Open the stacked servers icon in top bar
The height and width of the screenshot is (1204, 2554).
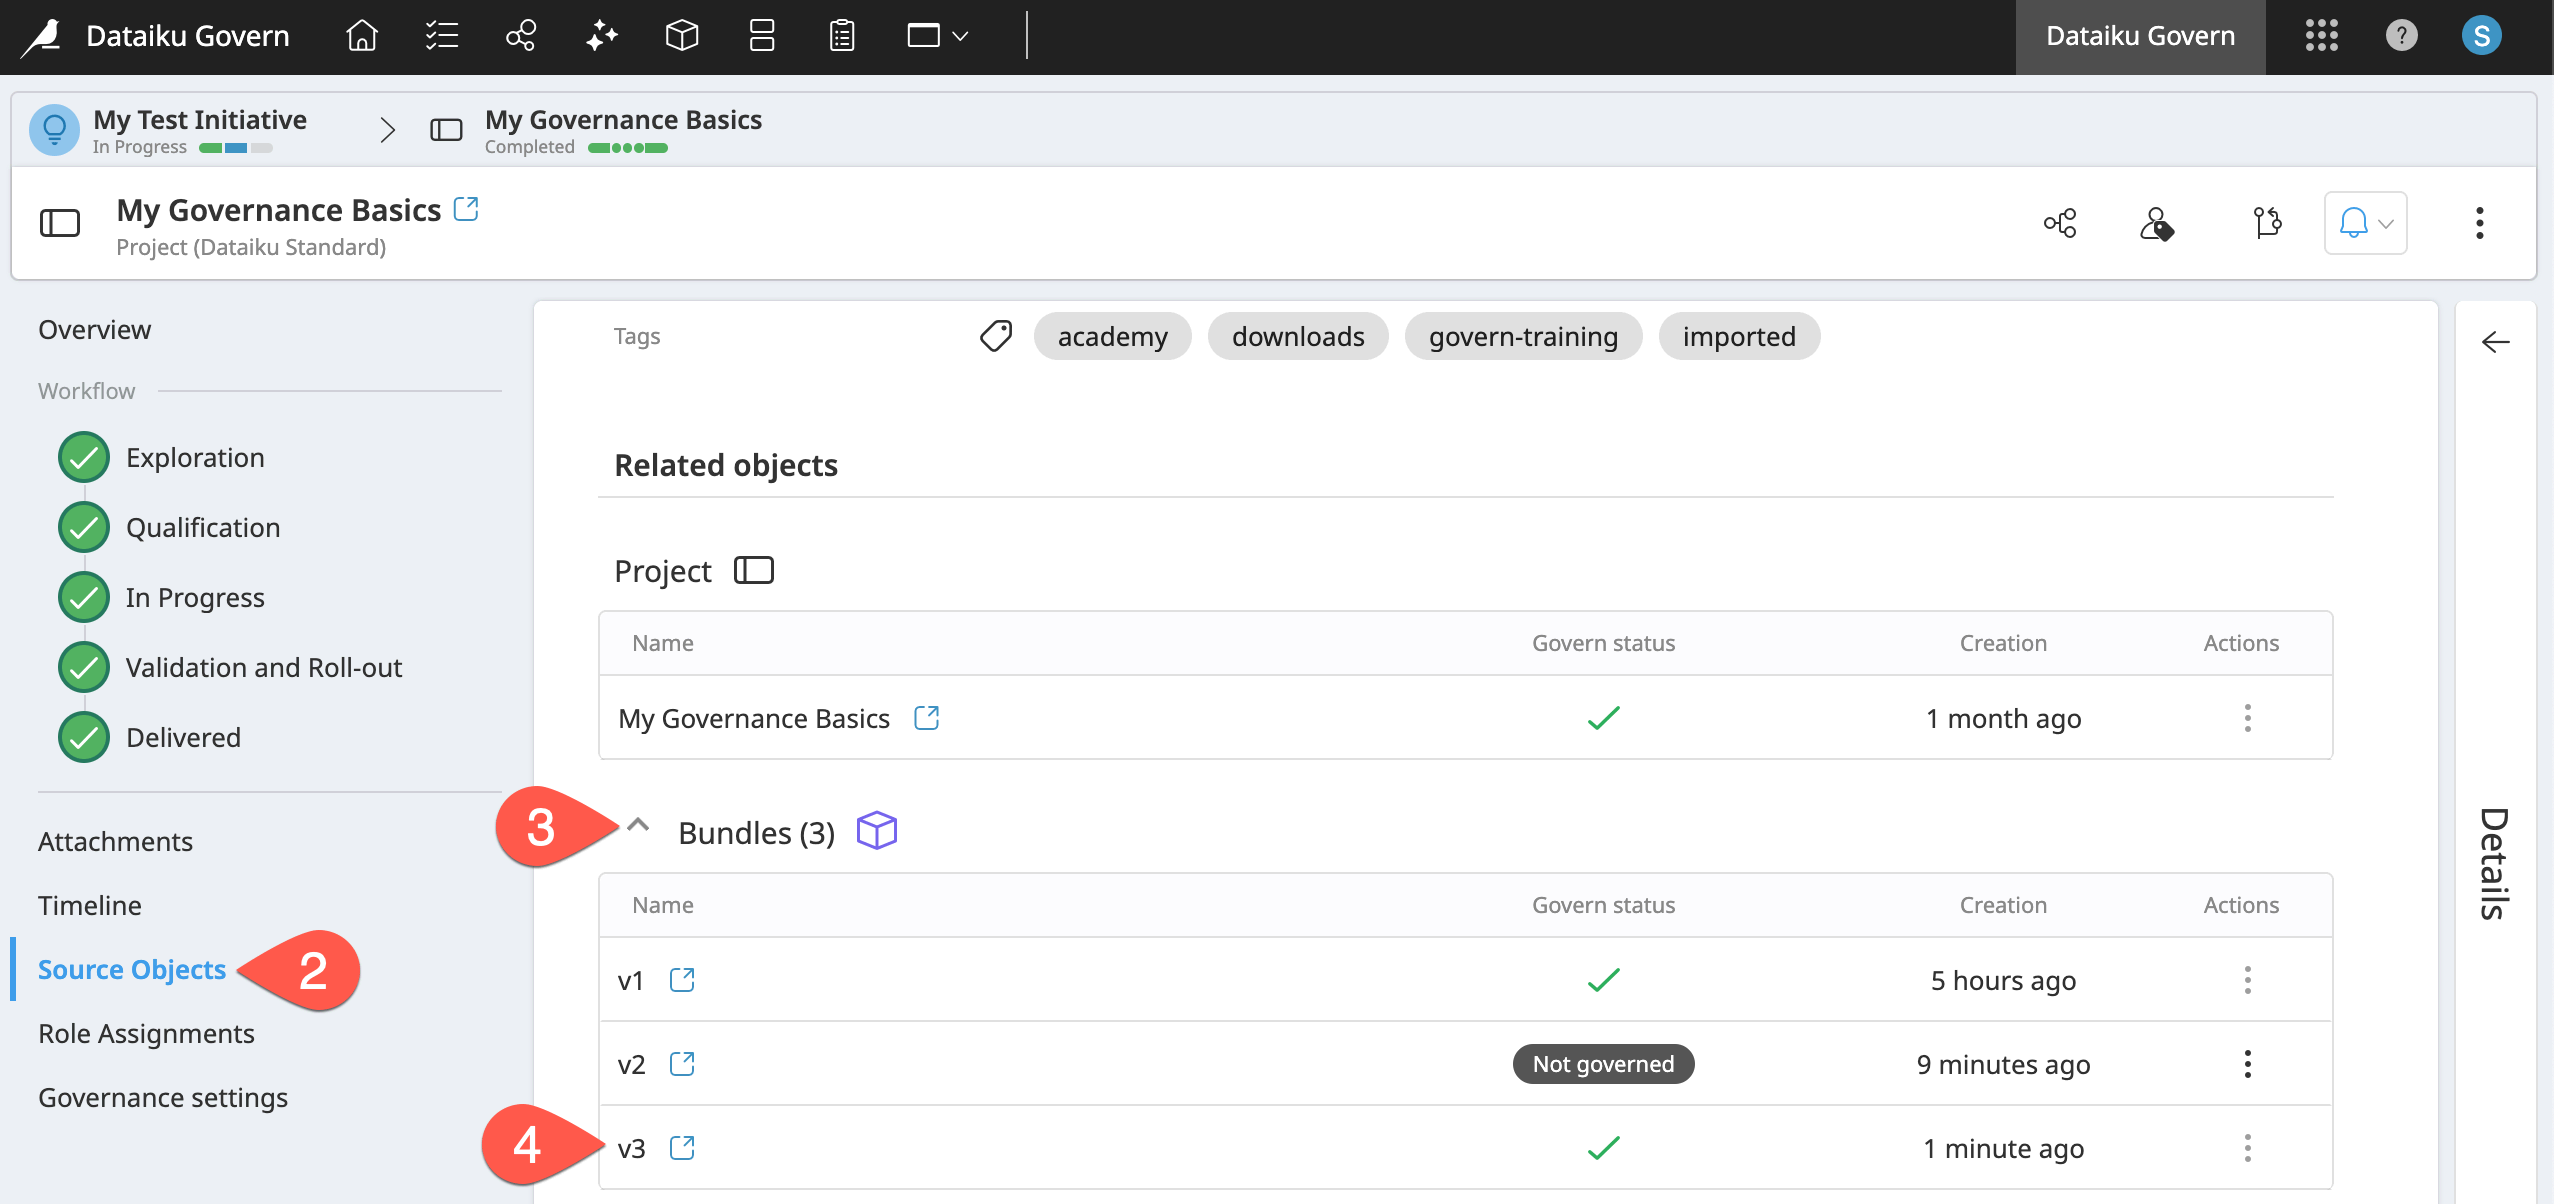point(762,36)
